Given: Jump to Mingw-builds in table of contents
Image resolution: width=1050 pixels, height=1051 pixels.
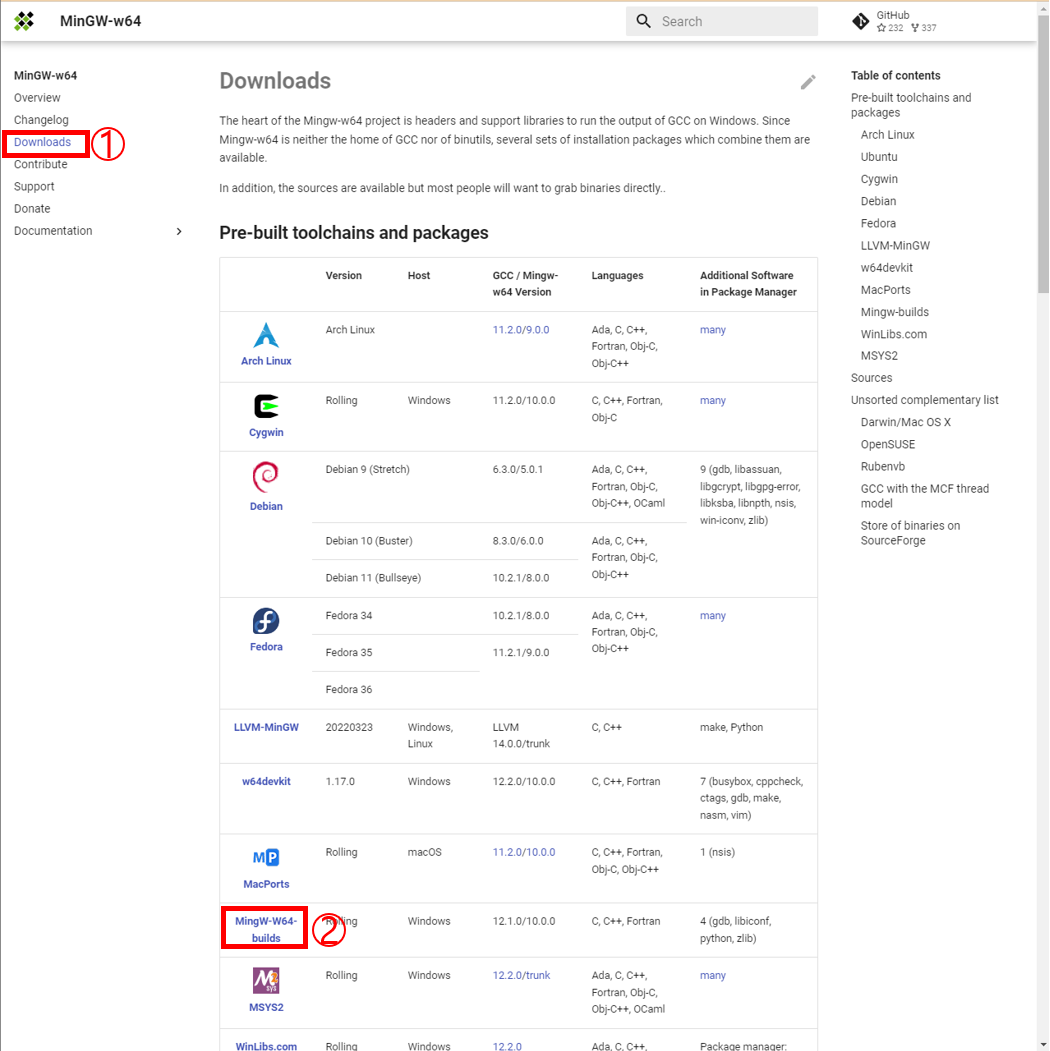Looking at the screenshot, I should (x=895, y=312).
